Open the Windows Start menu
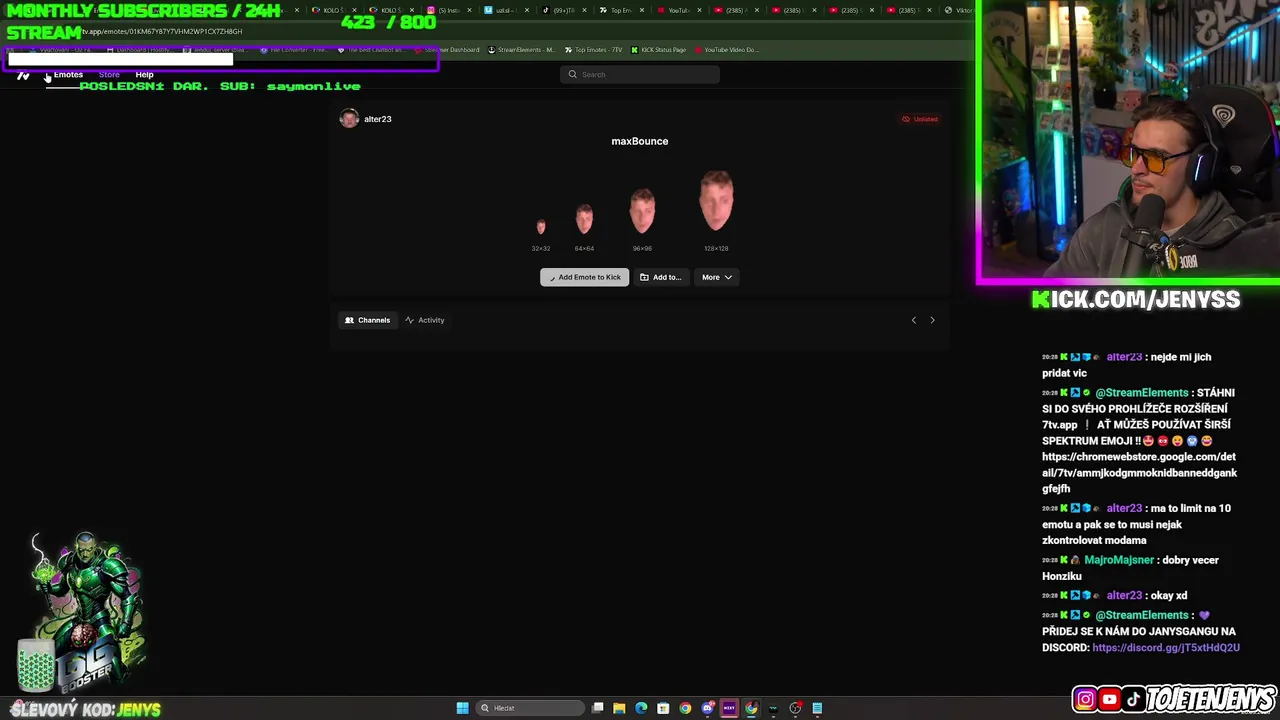 (462, 708)
